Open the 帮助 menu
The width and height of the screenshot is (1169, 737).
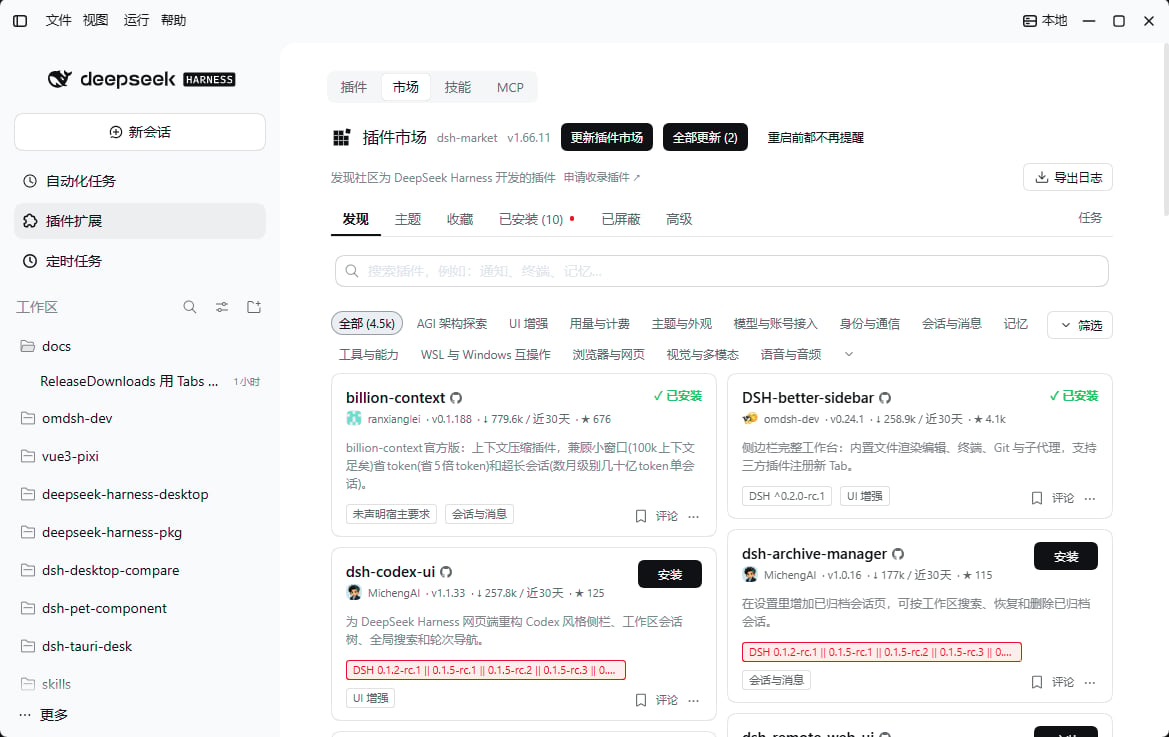[174, 21]
